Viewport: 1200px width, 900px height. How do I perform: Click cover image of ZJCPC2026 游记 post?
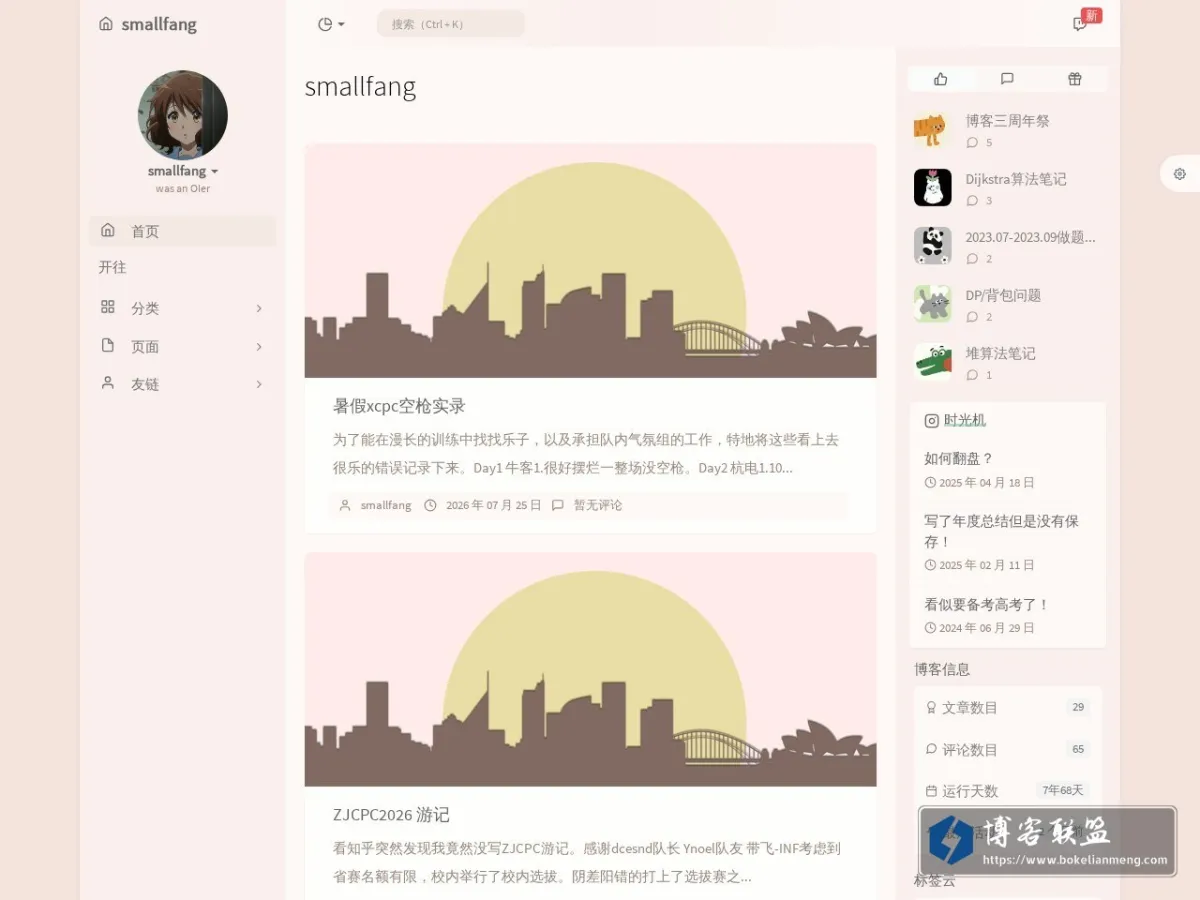coord(590,669)
